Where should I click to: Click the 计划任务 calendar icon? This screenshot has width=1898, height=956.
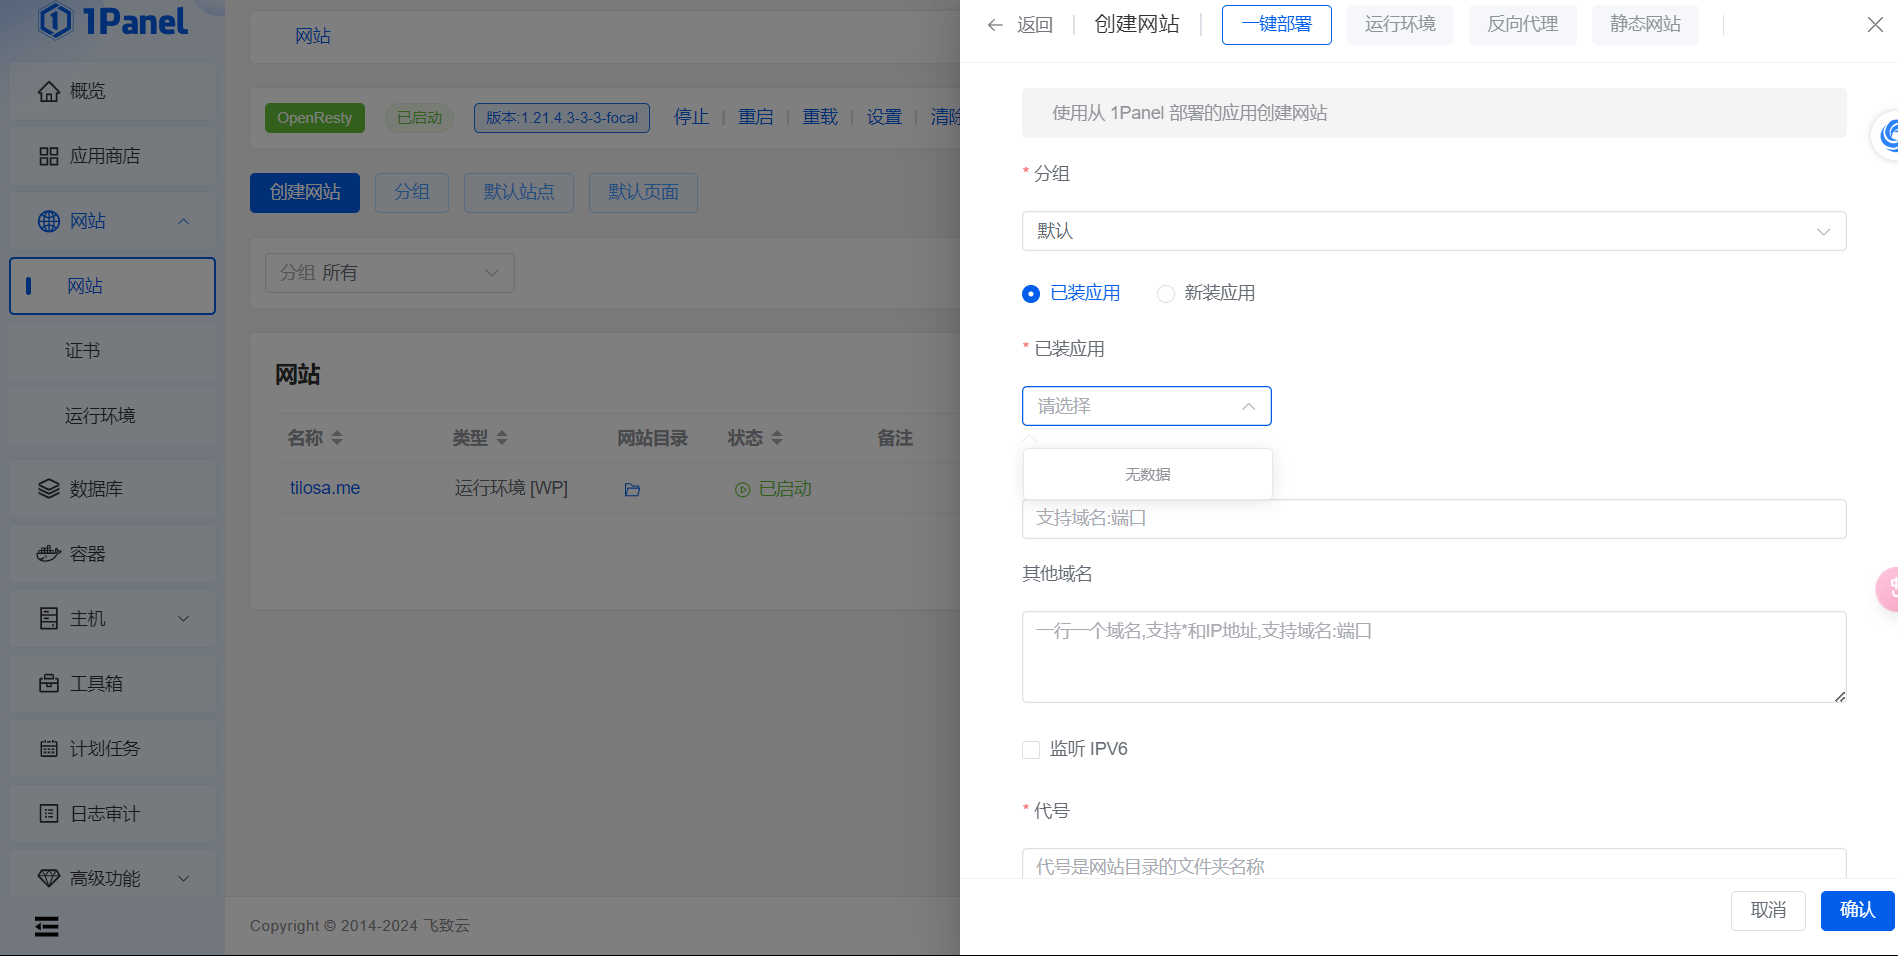point(49,748)
